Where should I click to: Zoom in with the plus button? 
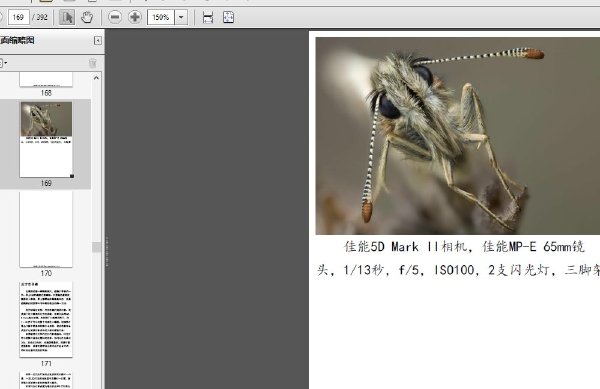tap(135, 17)
